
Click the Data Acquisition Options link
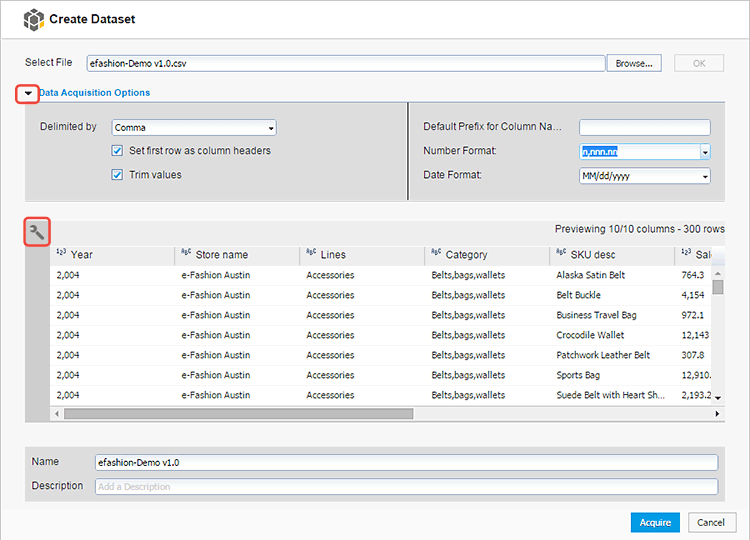94,93
